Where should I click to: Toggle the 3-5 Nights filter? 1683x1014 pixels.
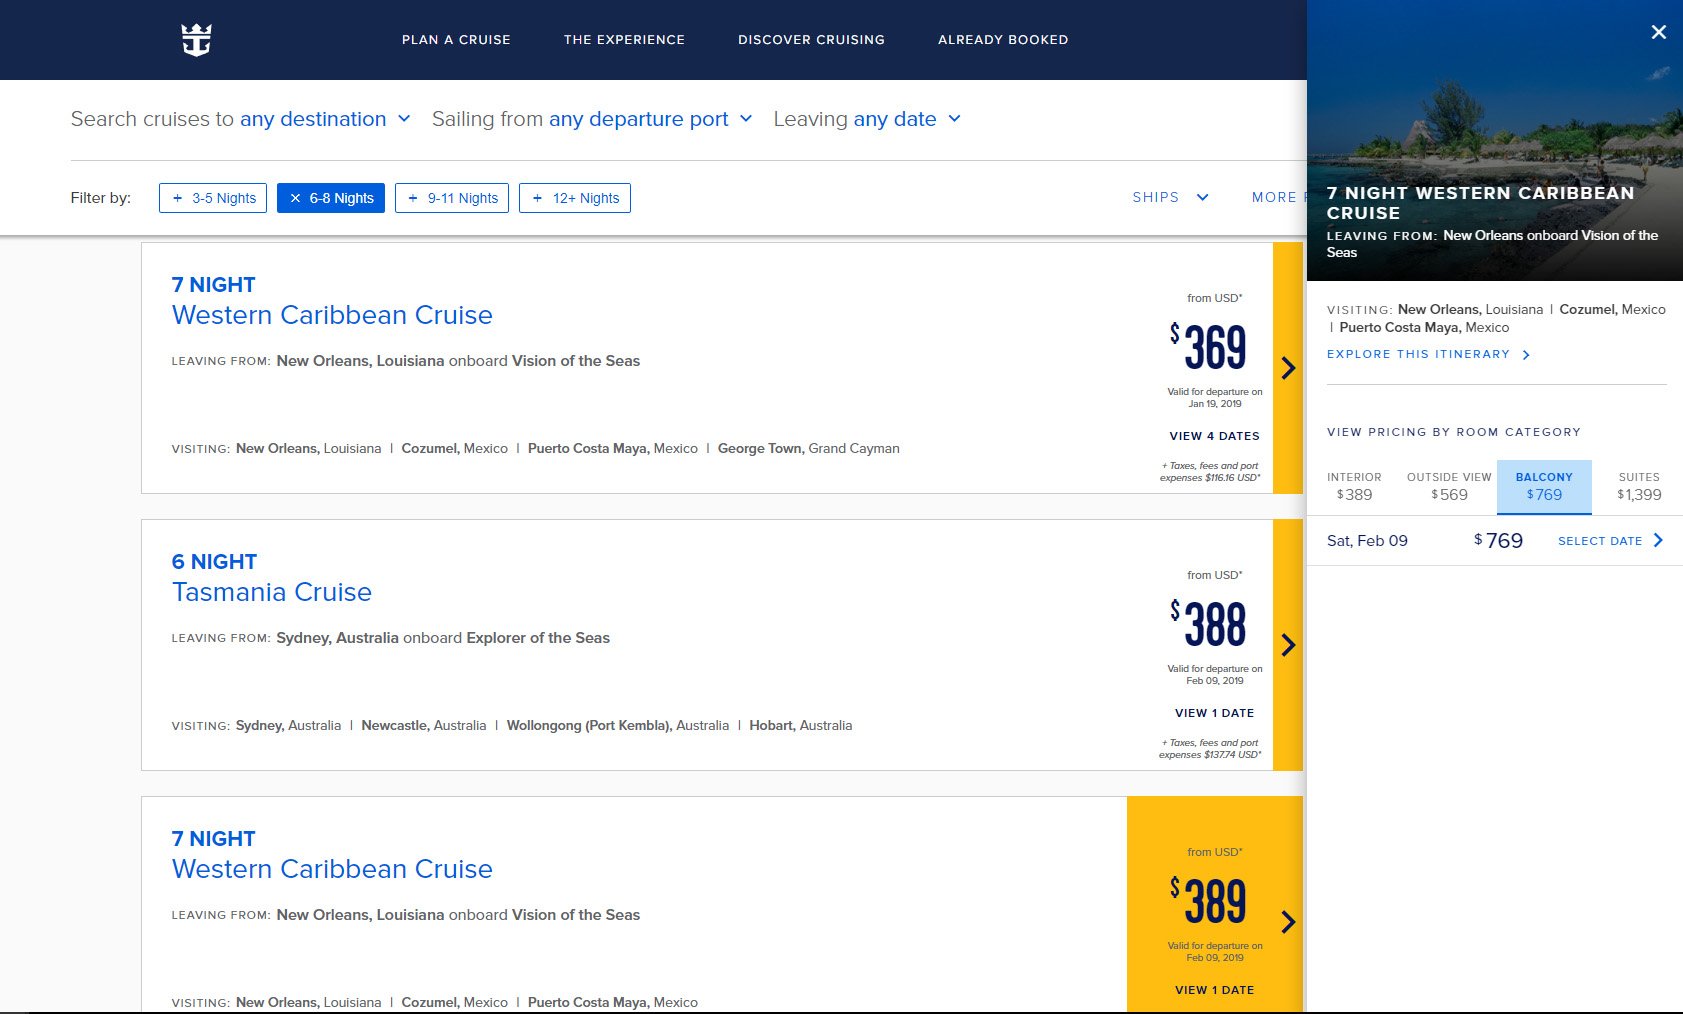[x=213, y=198]
